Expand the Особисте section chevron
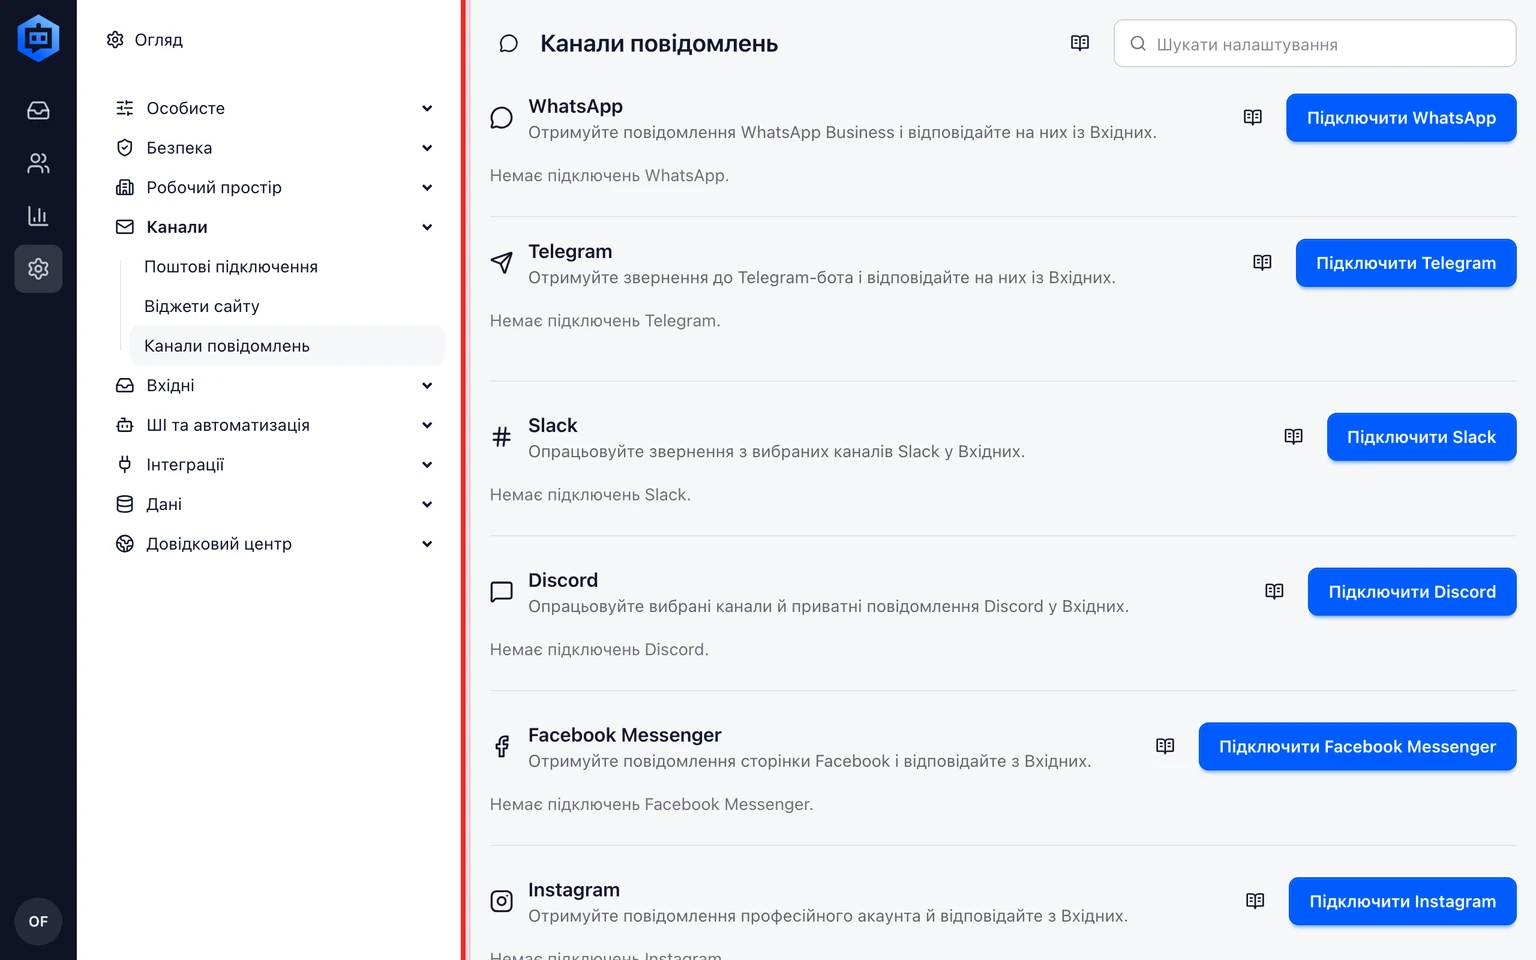 tap(427, 108)
